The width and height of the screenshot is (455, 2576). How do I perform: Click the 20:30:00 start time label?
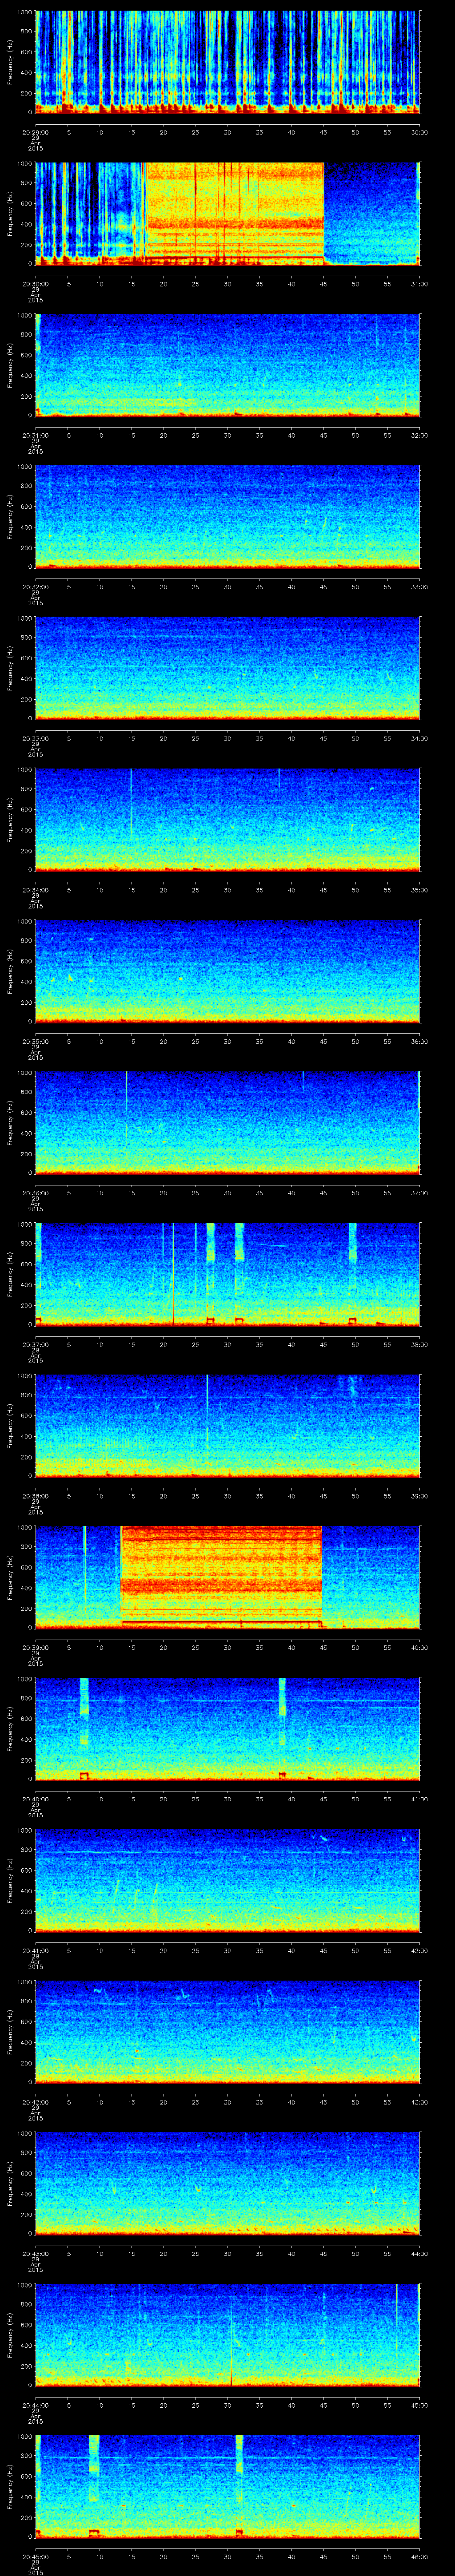coord(35,284)
